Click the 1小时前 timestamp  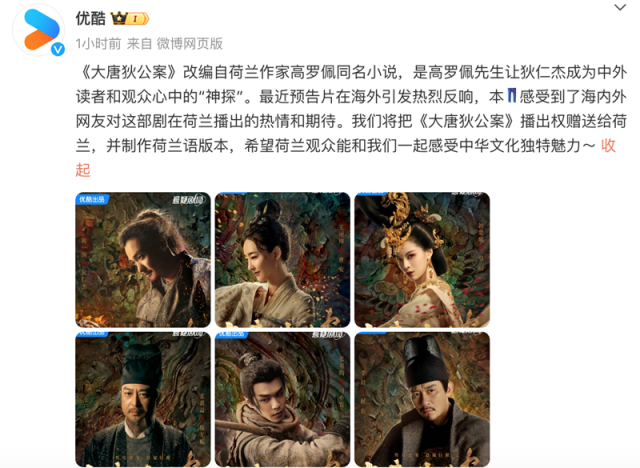[98, 44]
